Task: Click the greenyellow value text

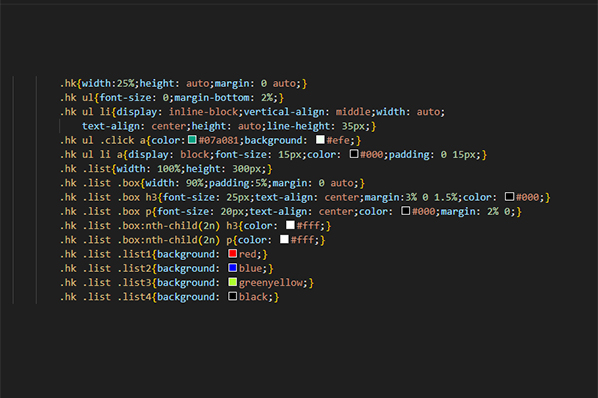Action: pos(271,283)
